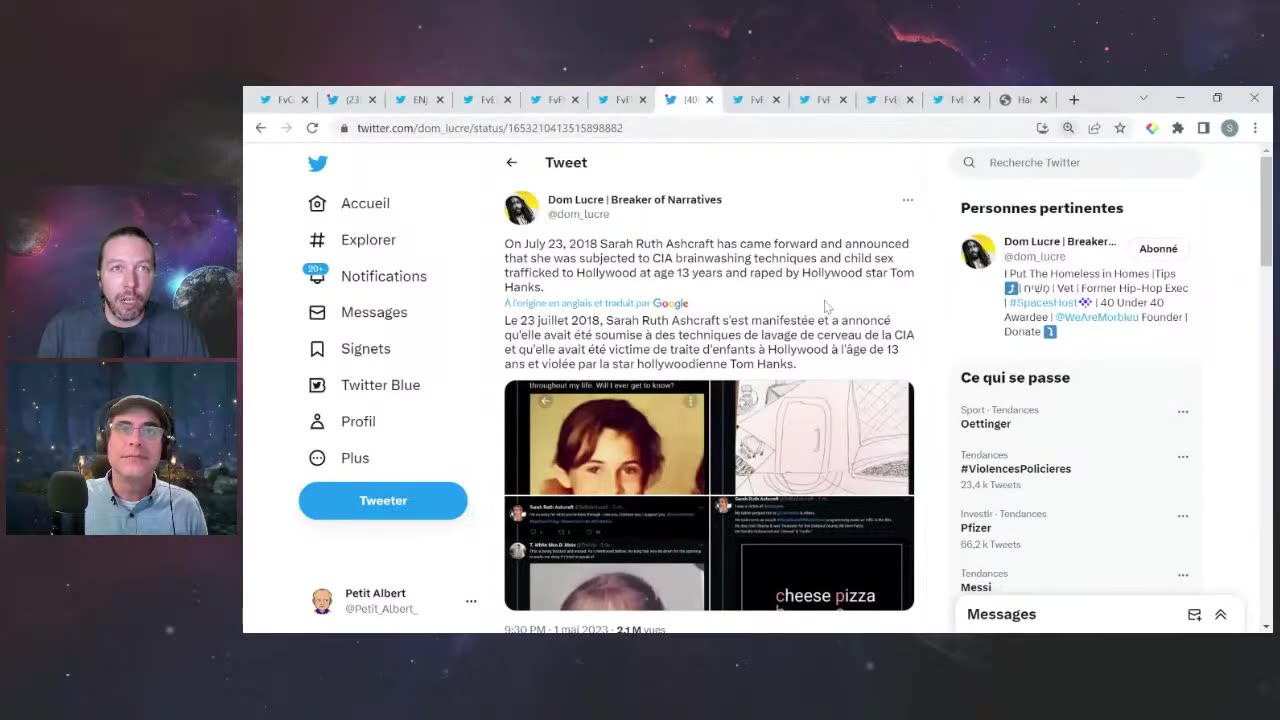Image resolution: width=1280 pixels, height=720 pixels.
Task: Reload the page with refresh icon
Action: coord(312,128)
